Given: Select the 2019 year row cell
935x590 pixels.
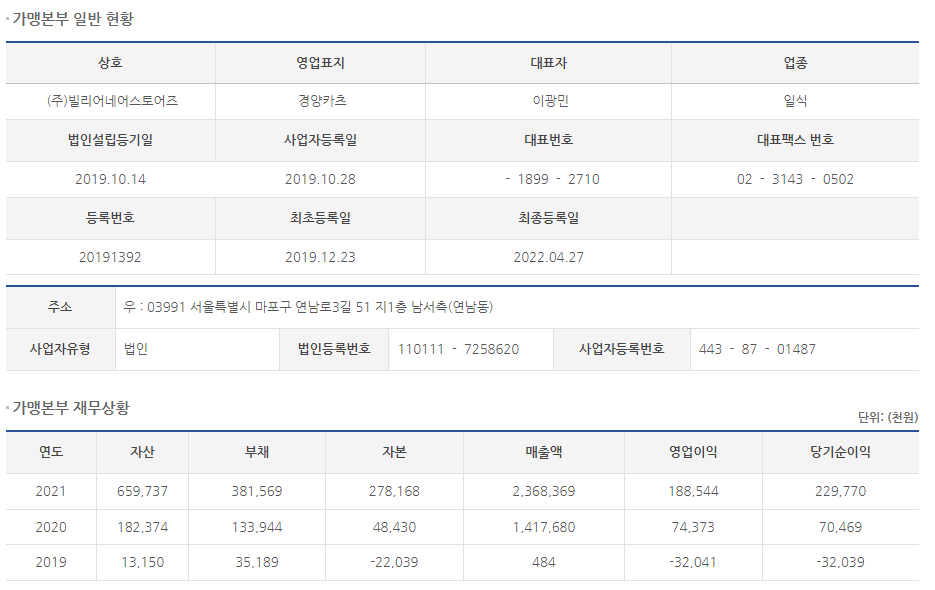Looking at the screenshot, I should tap(51, 562).
